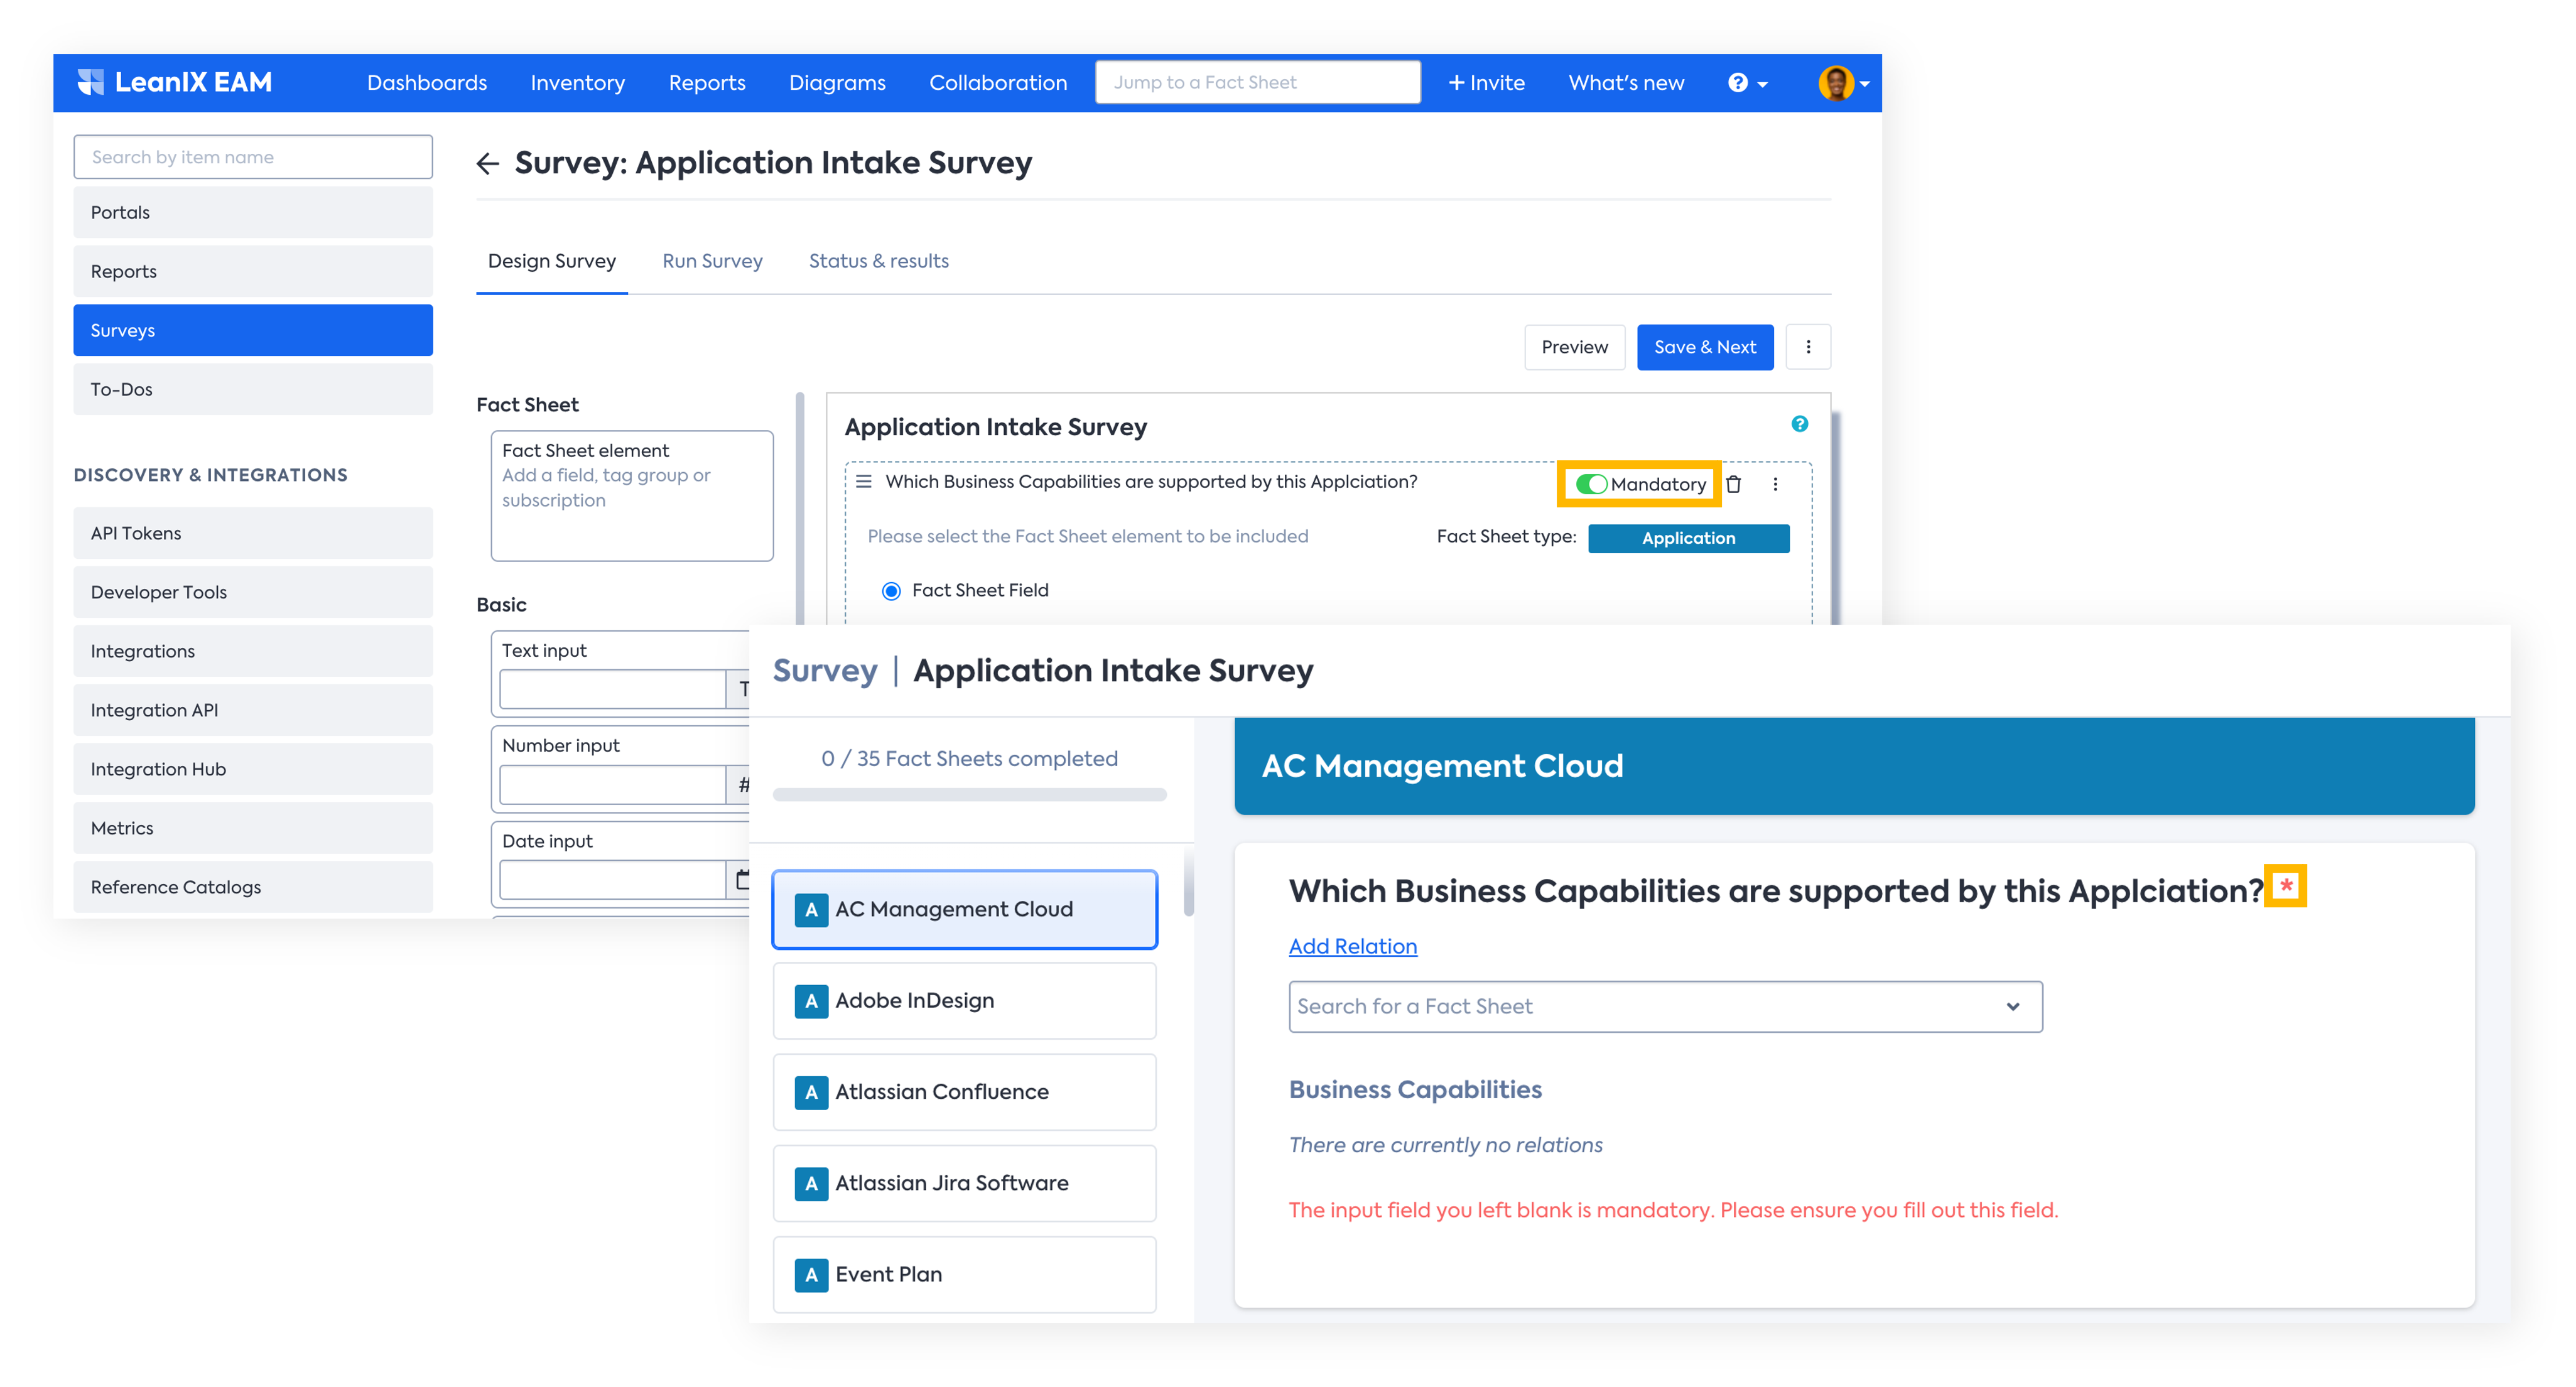Click the LeanIX EAM logo

coord(175,82)
